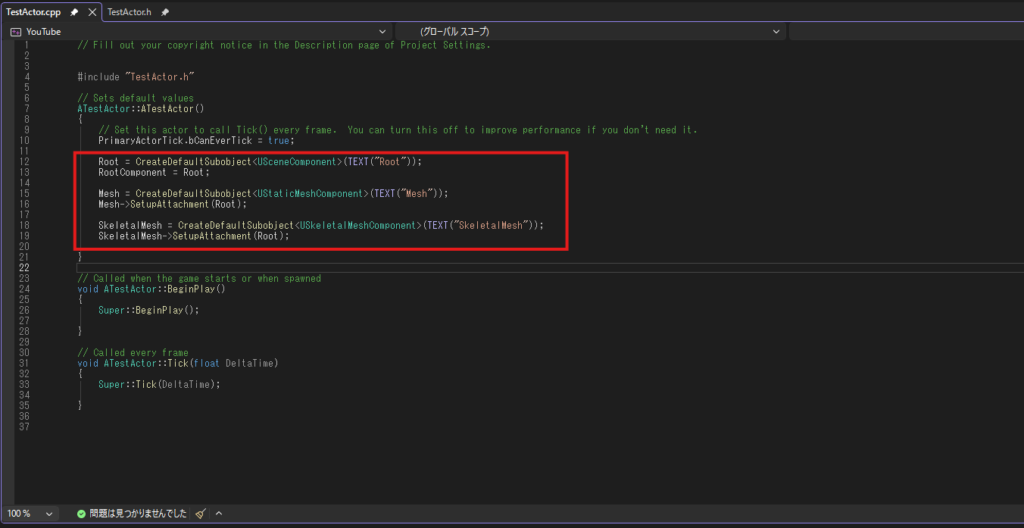The height and width of the screenshot is (528, 1024).
Task: Pin the TestActor.h tab
Action: point(164,12)
